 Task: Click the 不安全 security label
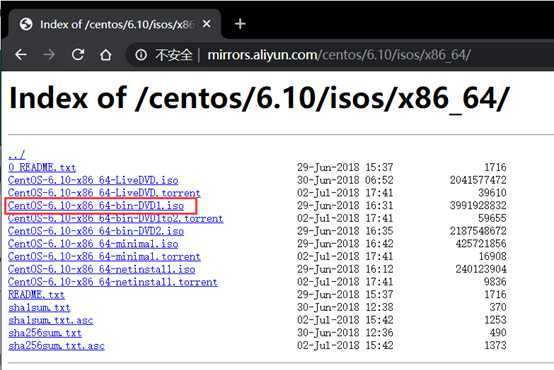(173, 55)
